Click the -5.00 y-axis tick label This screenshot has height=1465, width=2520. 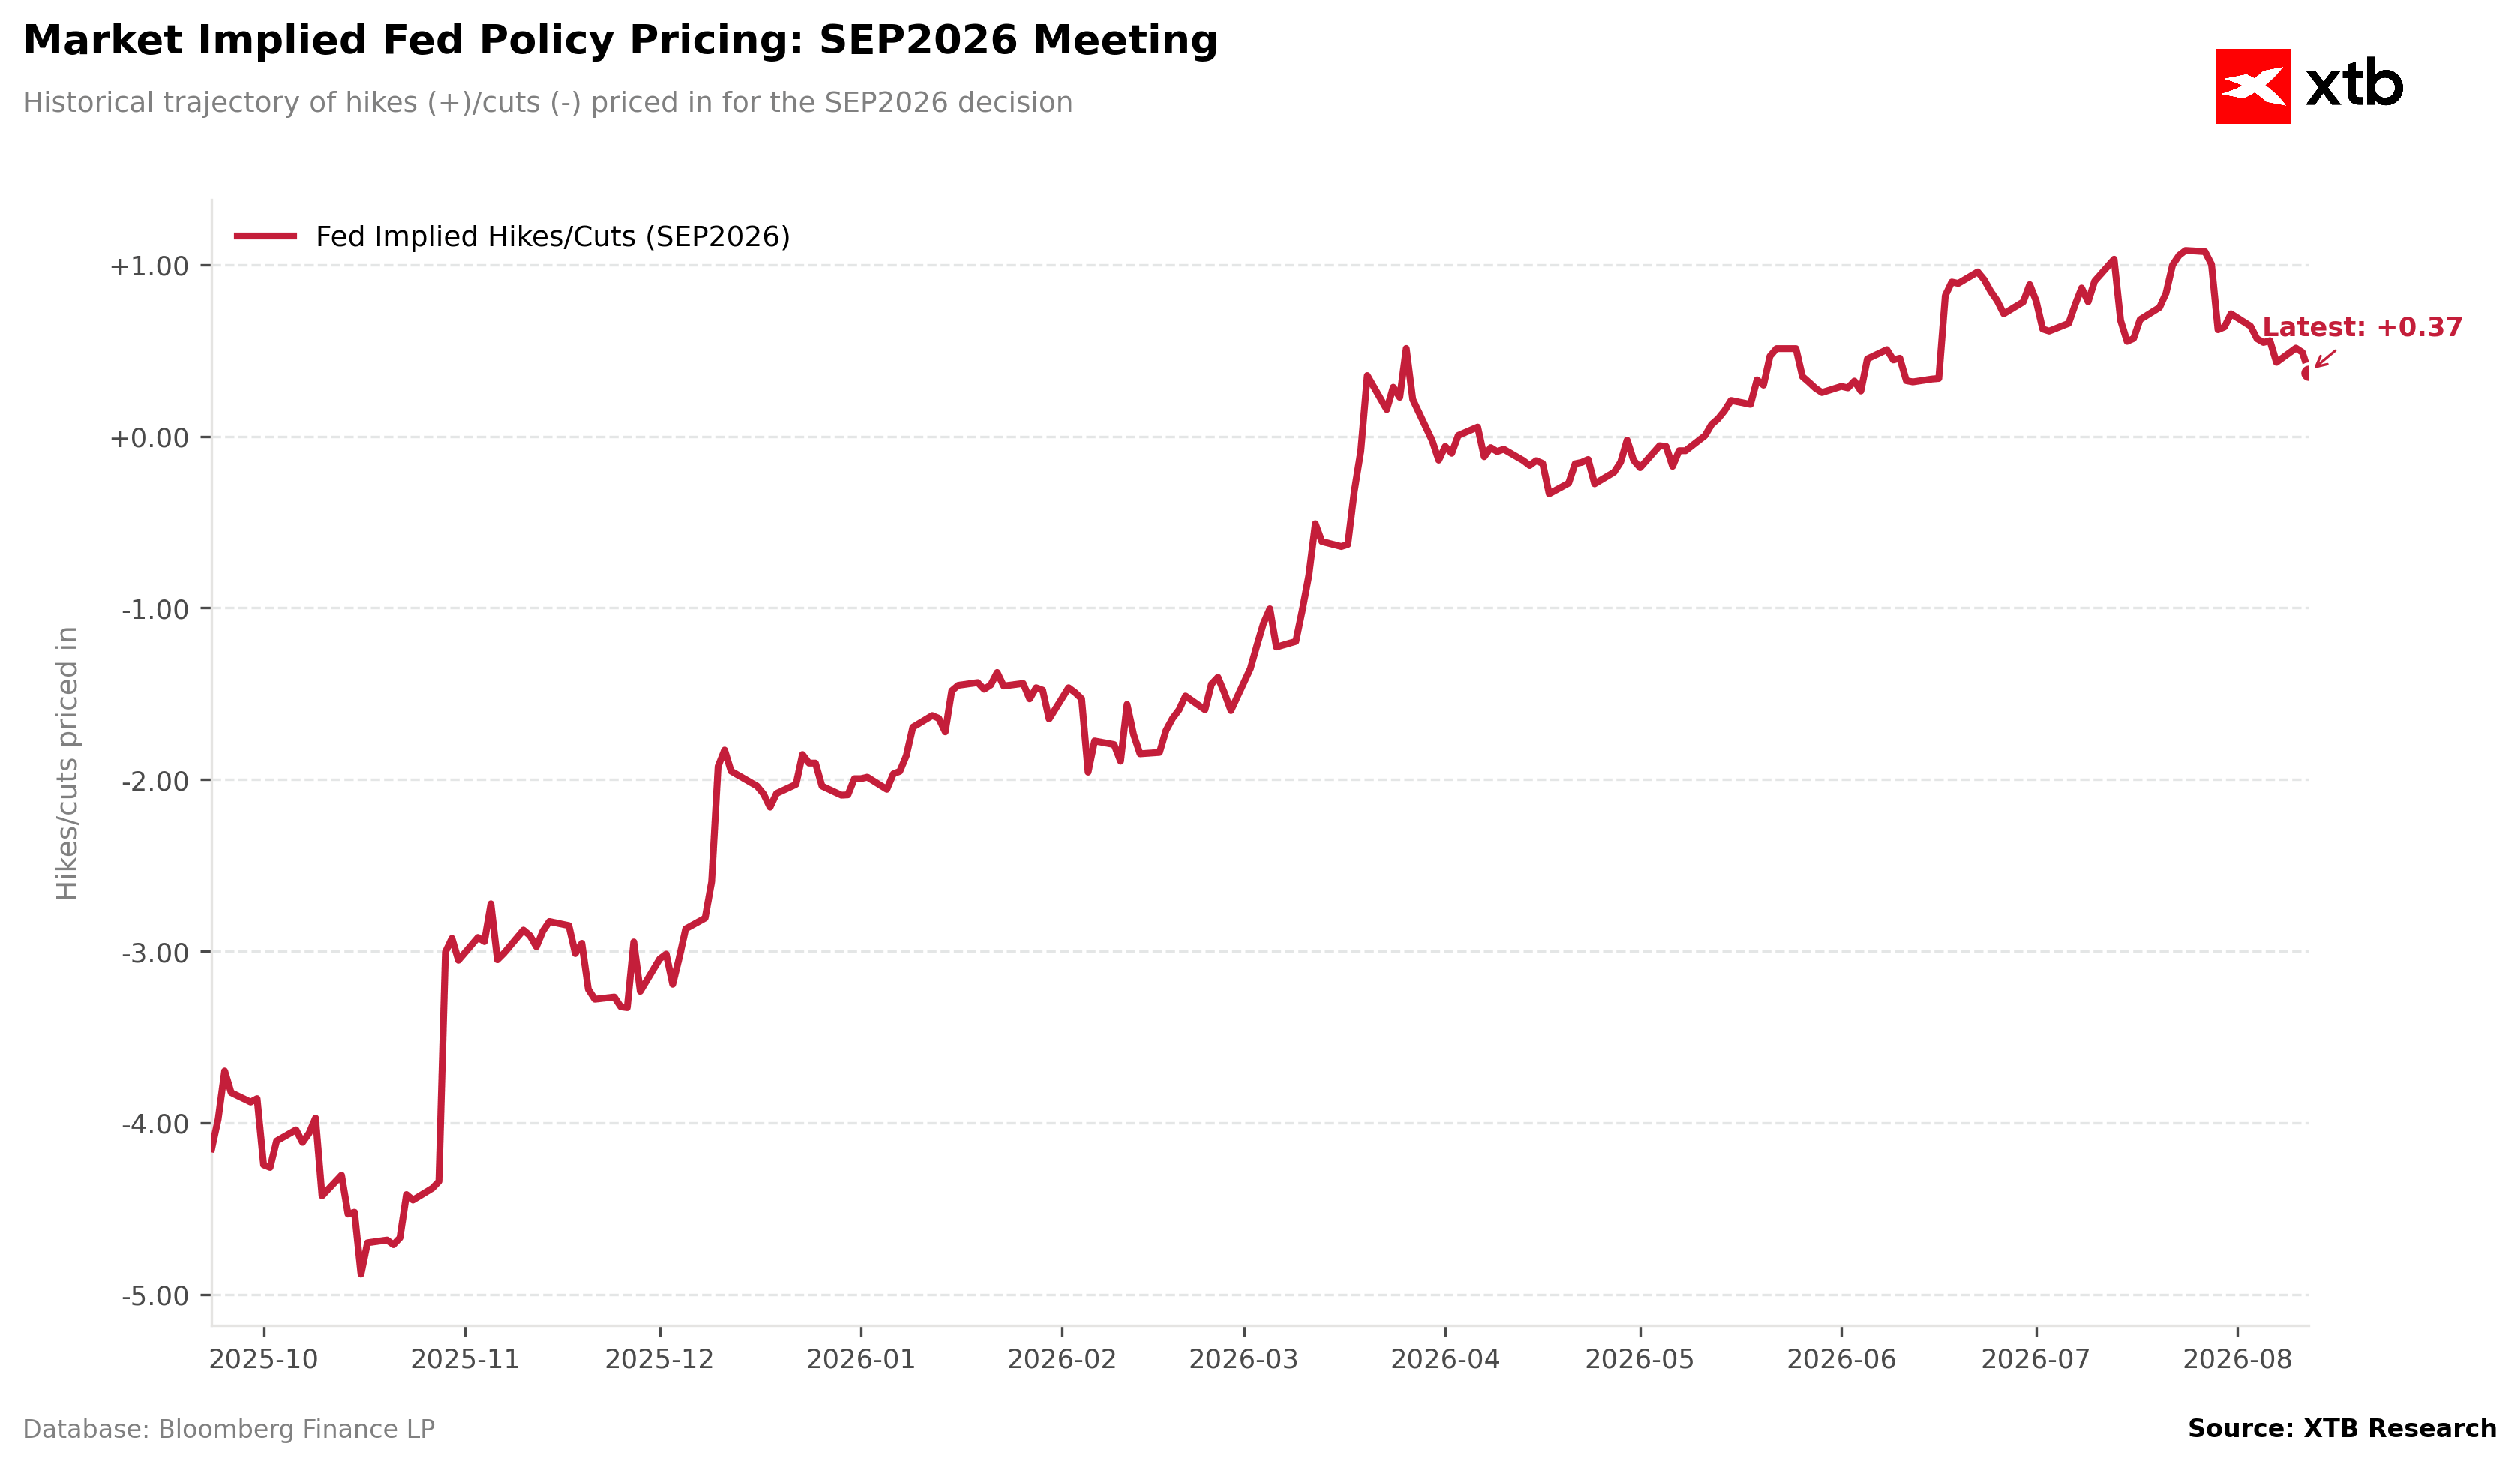[x=155, y=1297]
